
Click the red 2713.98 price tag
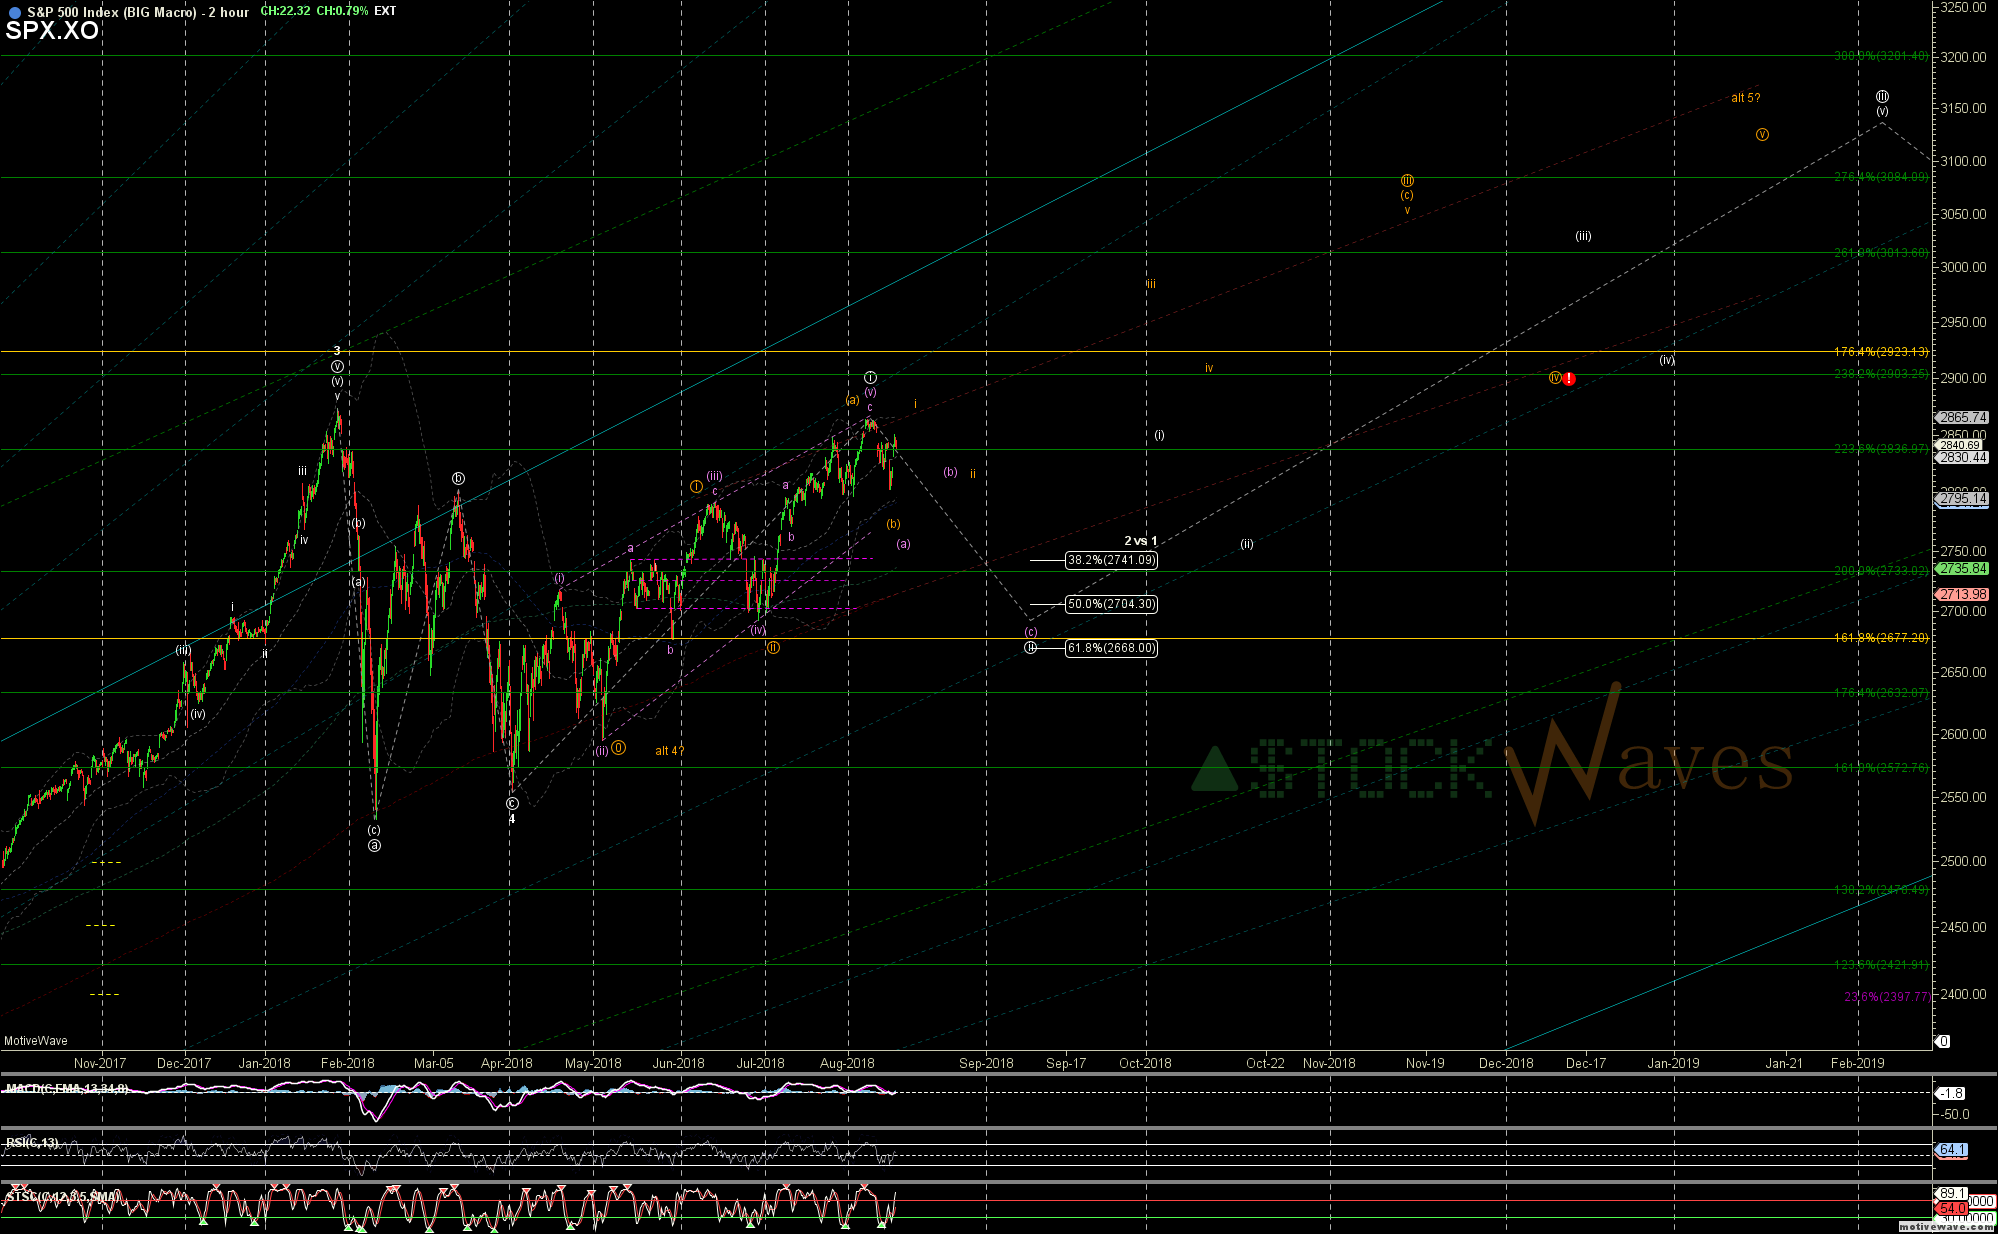(x=1962, y=594)
